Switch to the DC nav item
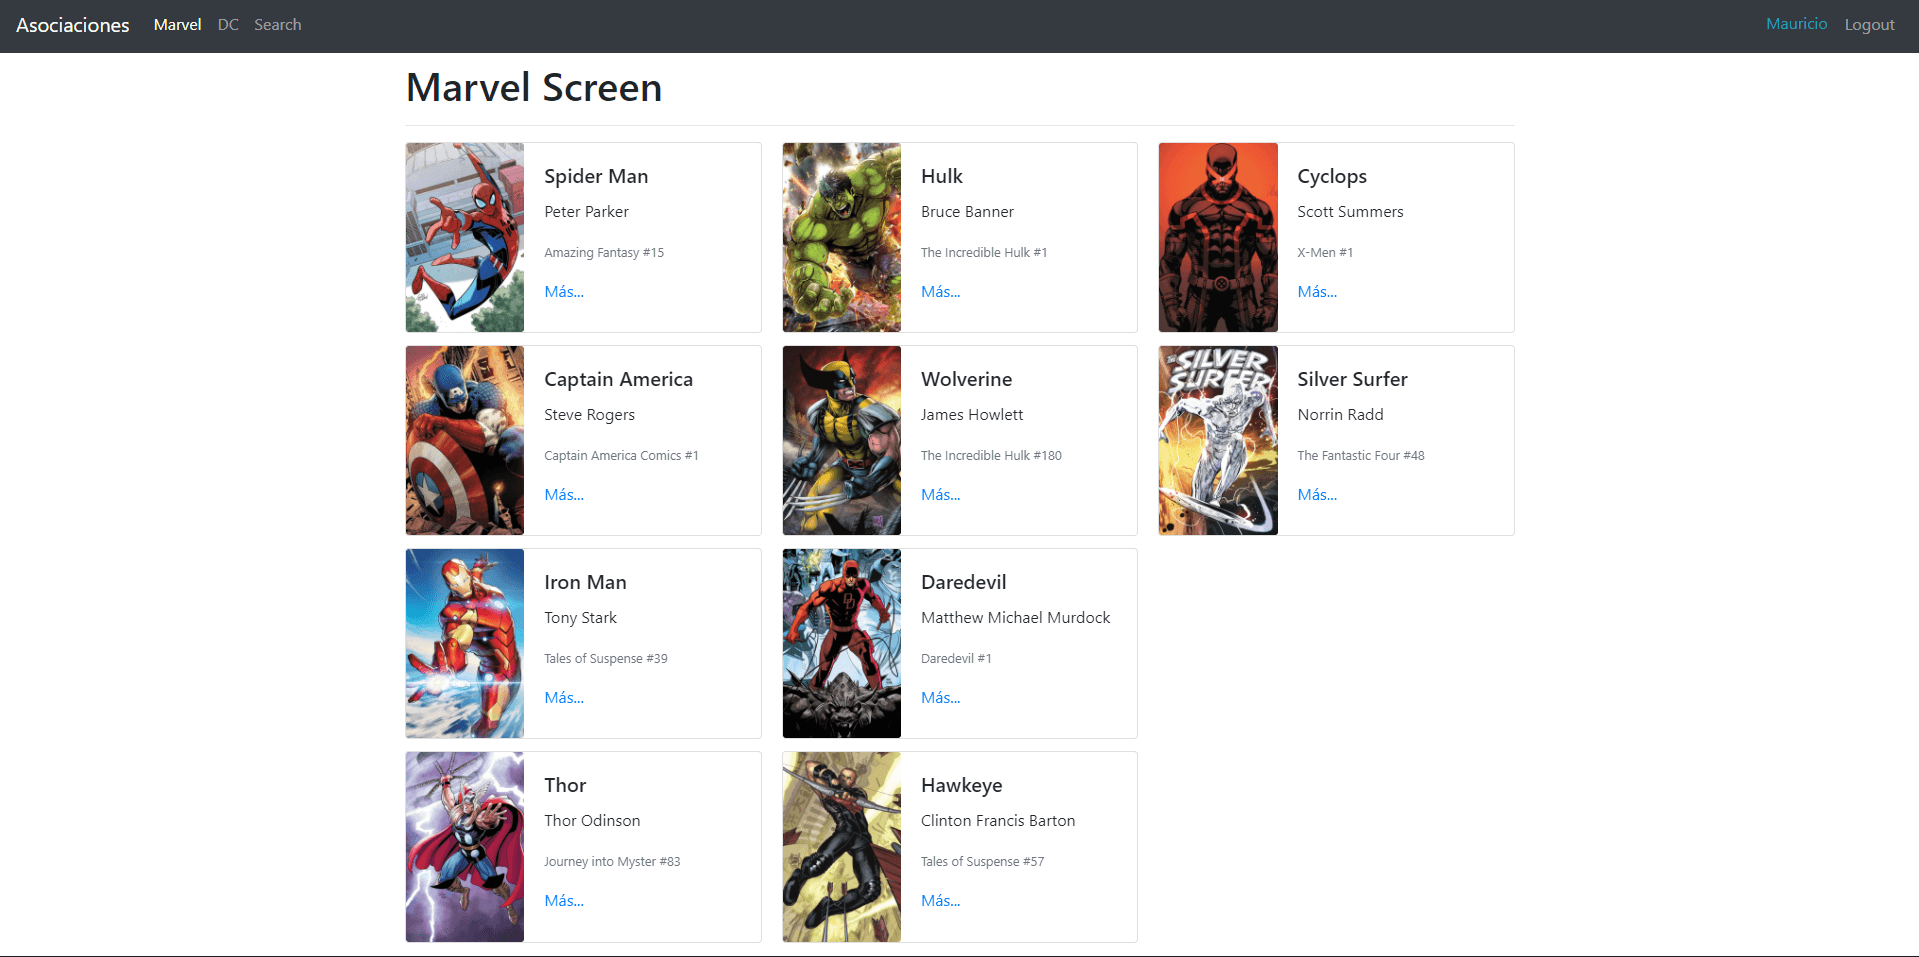Image resolution: width=1919 pixels, height=957 pixels. coord(228,25)
